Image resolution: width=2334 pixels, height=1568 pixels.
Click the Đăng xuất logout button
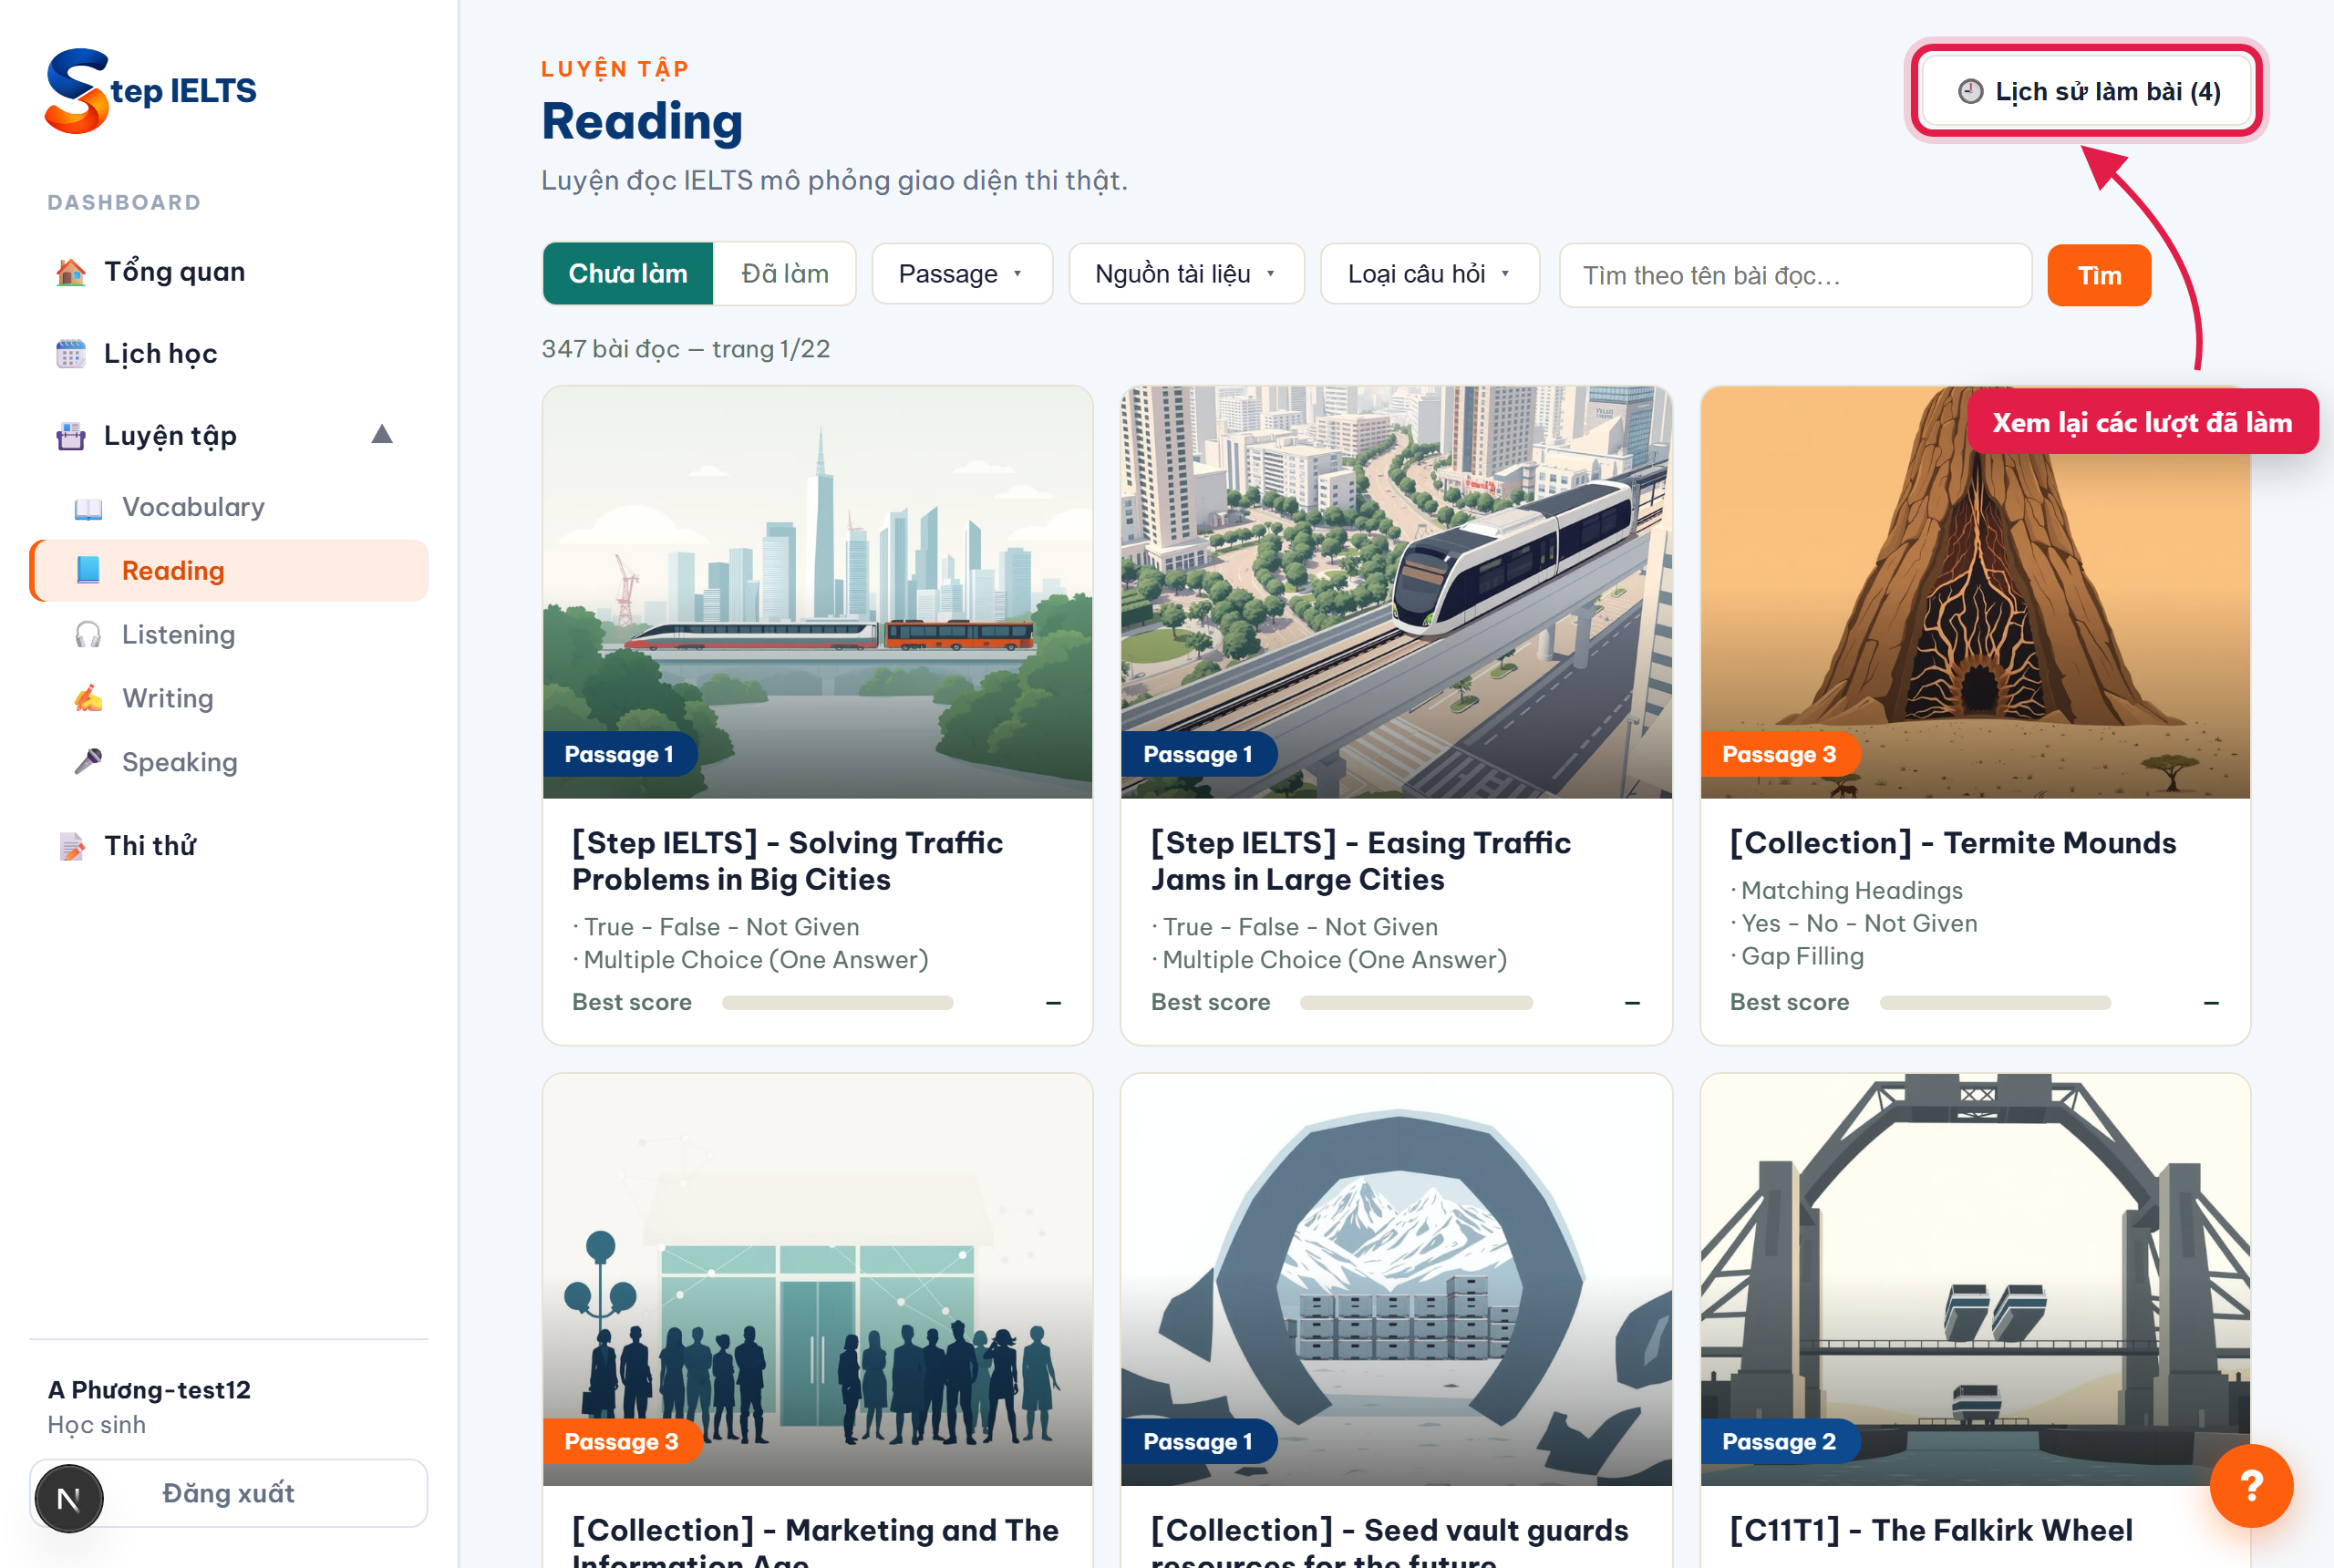229,1493
